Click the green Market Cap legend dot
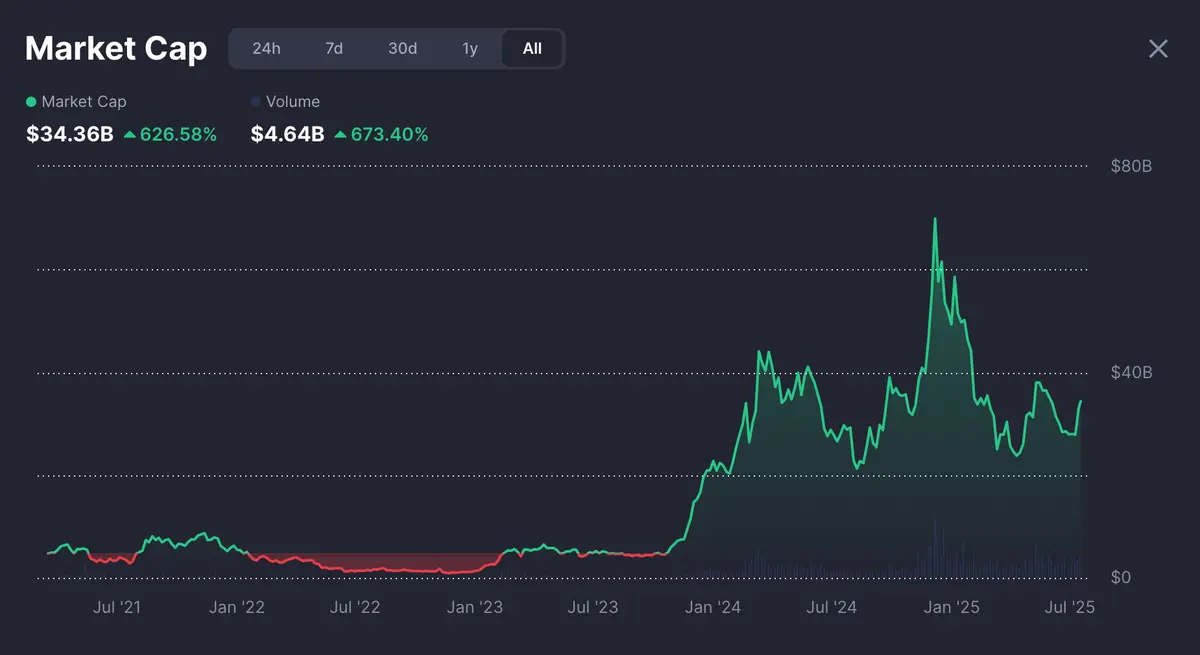 tap(31, 101)
